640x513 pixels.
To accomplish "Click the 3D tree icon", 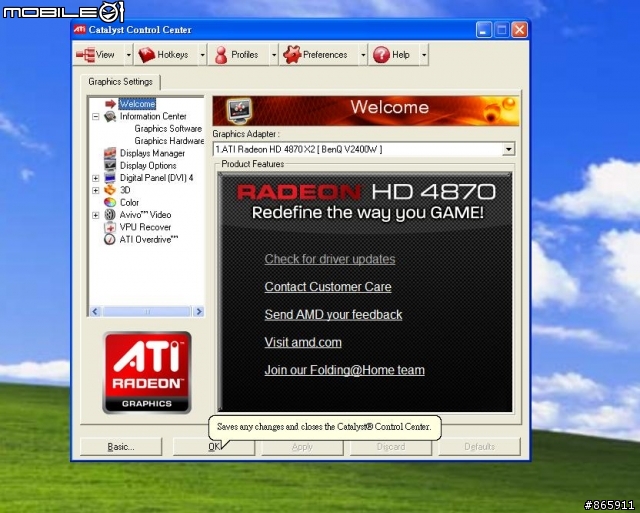I will coord(109,190).
